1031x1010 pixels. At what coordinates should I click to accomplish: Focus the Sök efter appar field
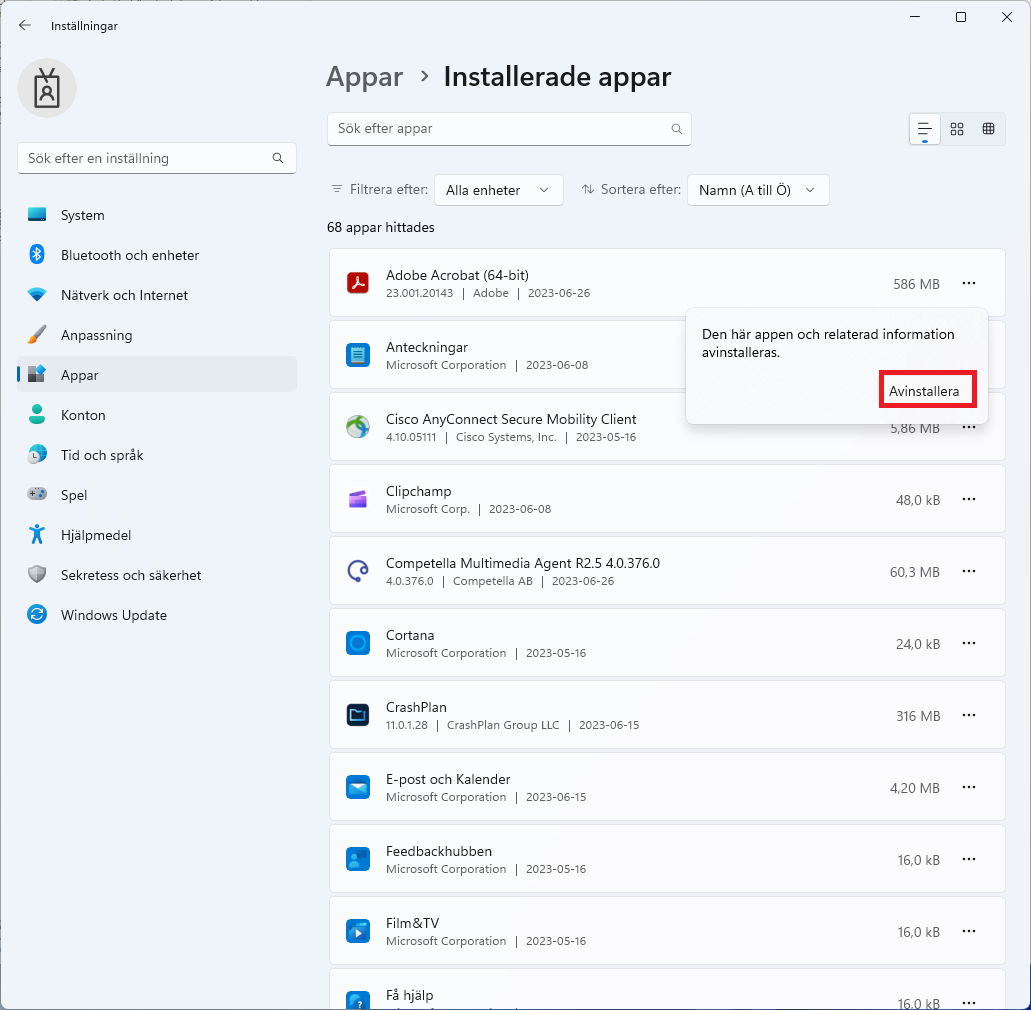coord(509,129)
